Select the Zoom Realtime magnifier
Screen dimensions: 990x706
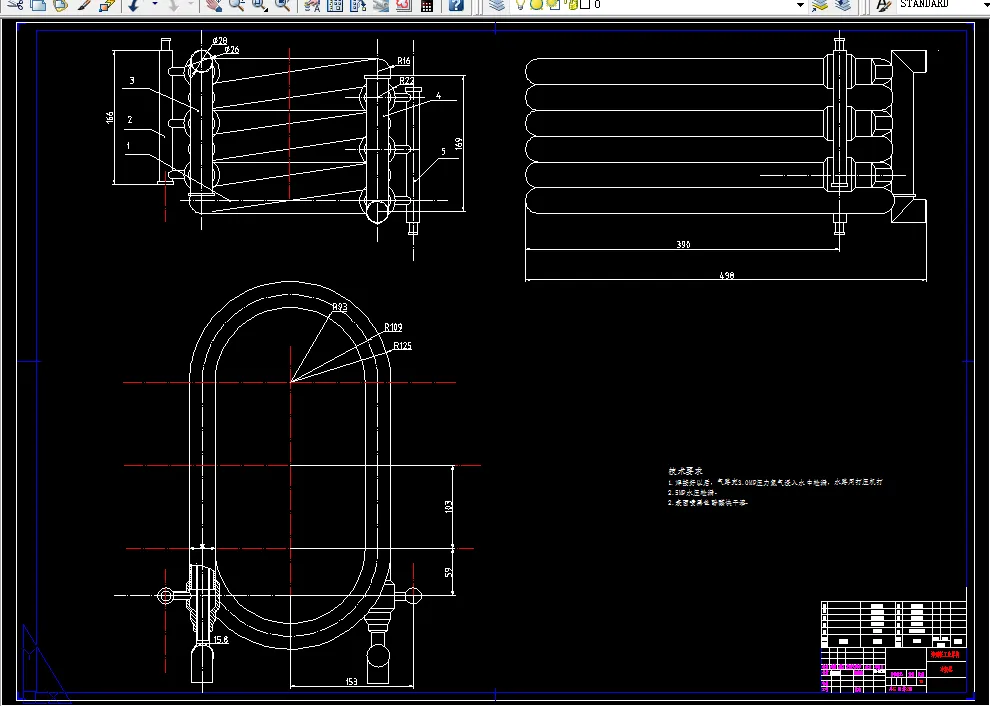[237, 4]
